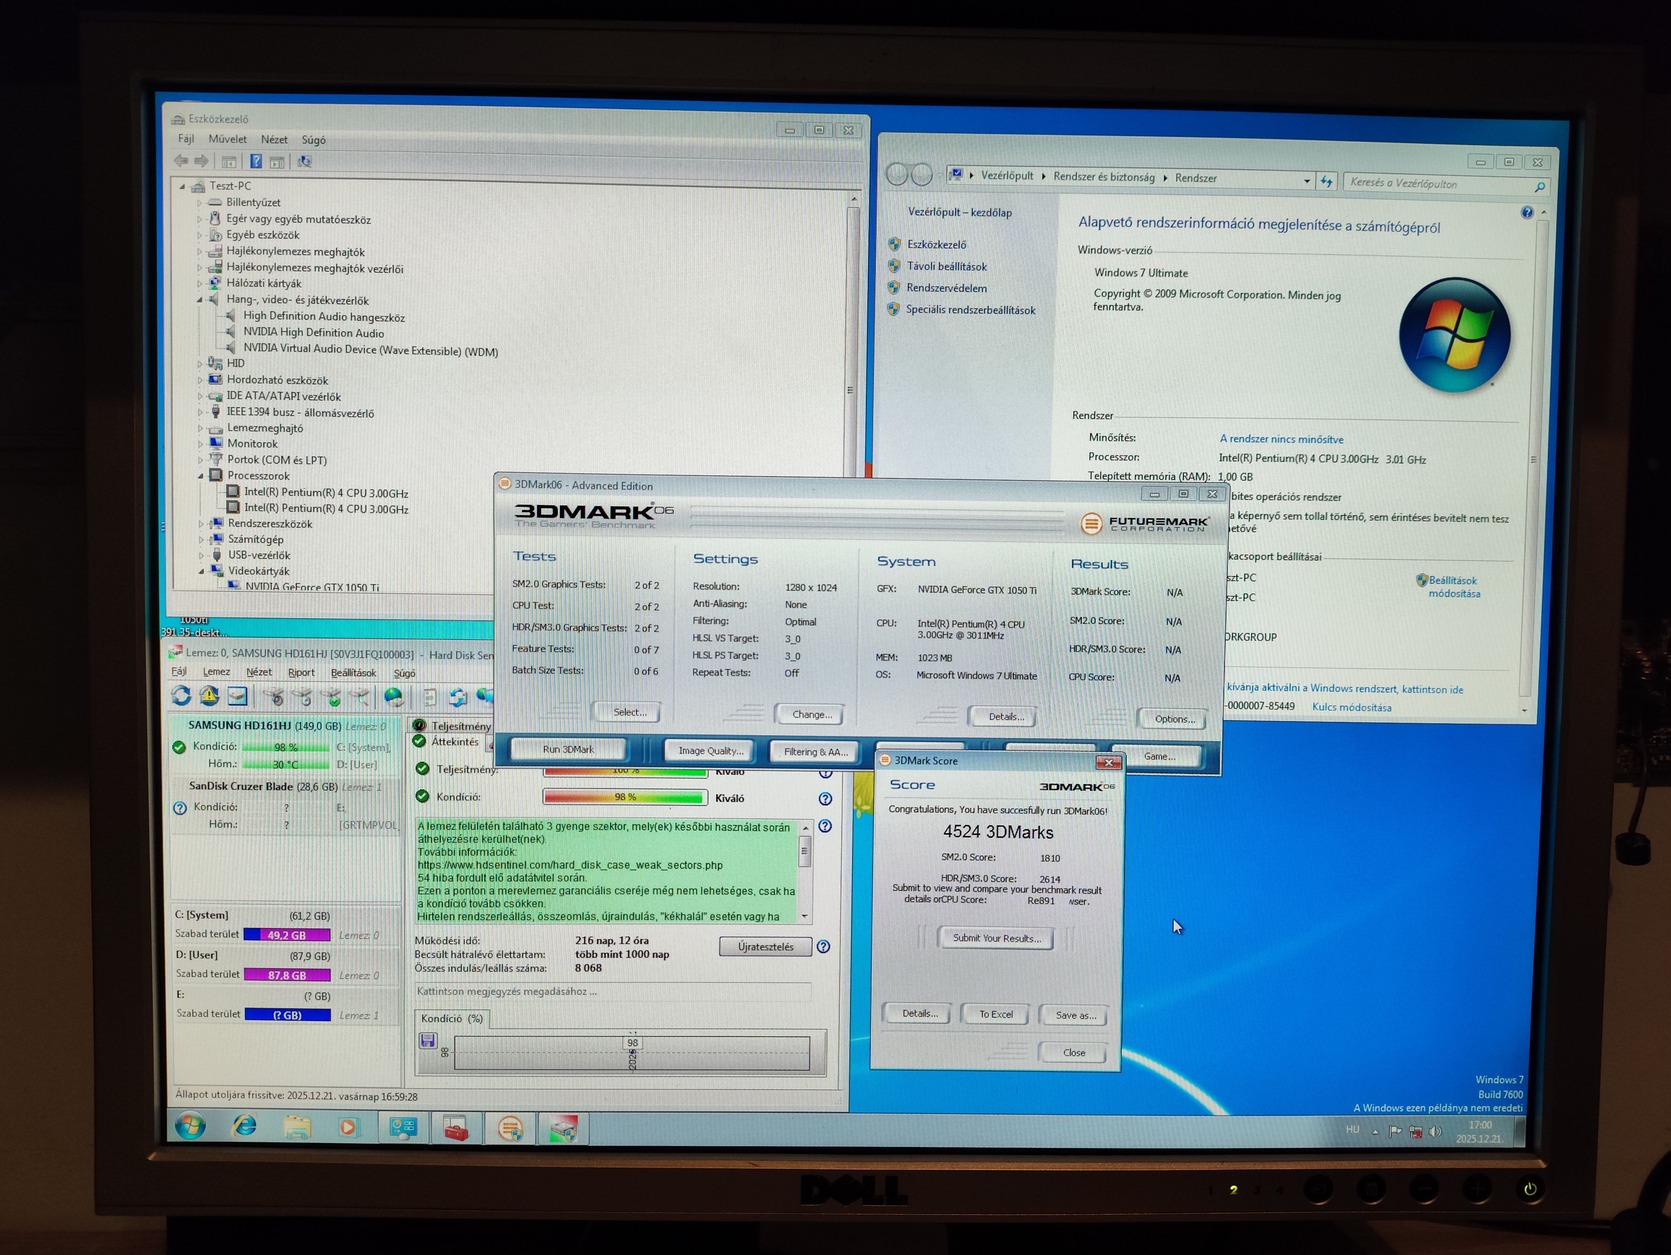1671x1255 pixels.
Task: Select NVIDIA High Definition Audio device
Action: (x=313, y=333)
